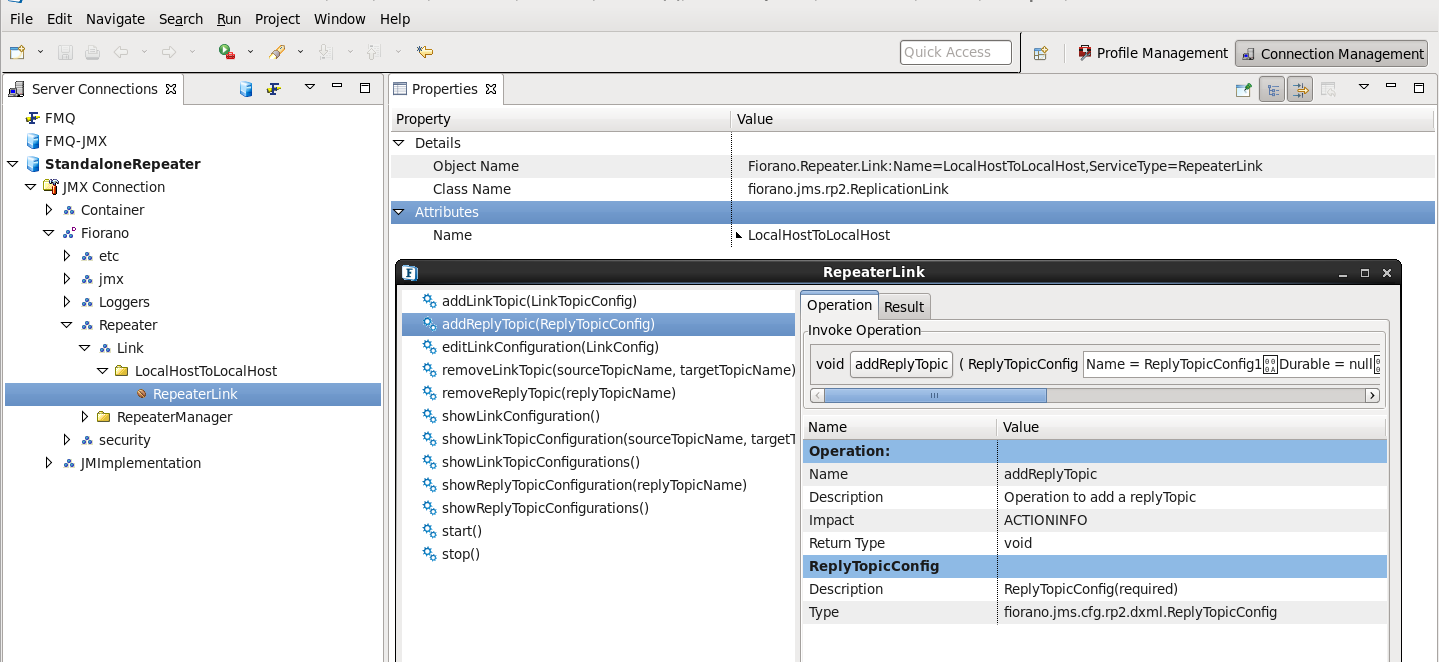
Task: Expand the RepeaterManager folder node
Action: 84,417
